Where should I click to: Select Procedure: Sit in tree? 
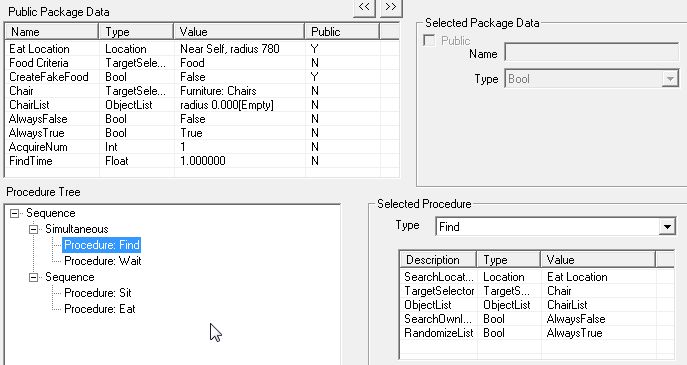coord(98,293)
